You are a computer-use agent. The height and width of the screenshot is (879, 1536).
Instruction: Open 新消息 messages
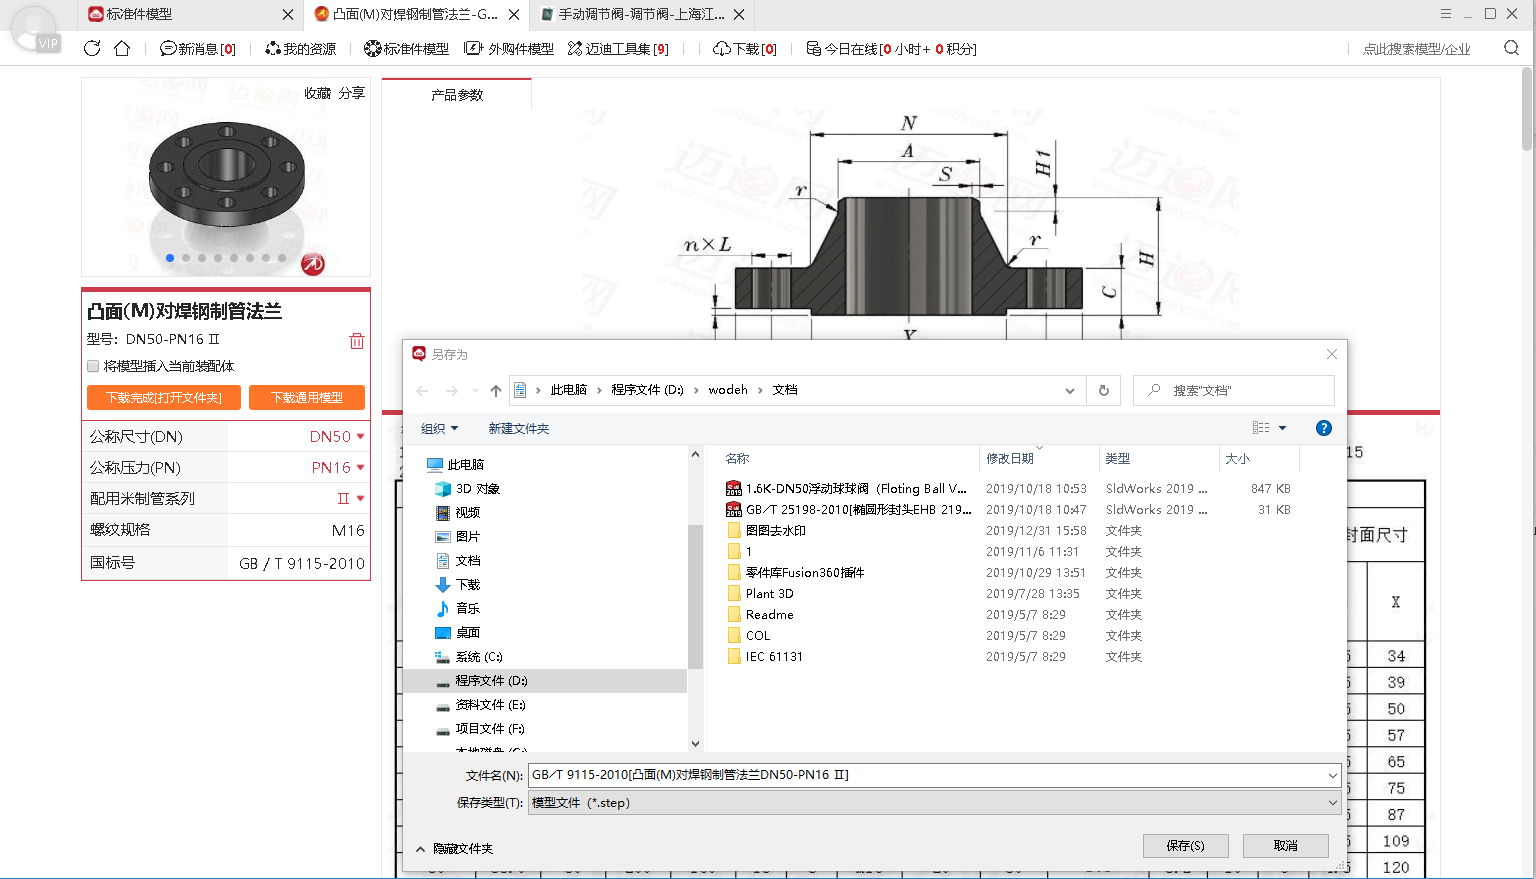[198, 48]
